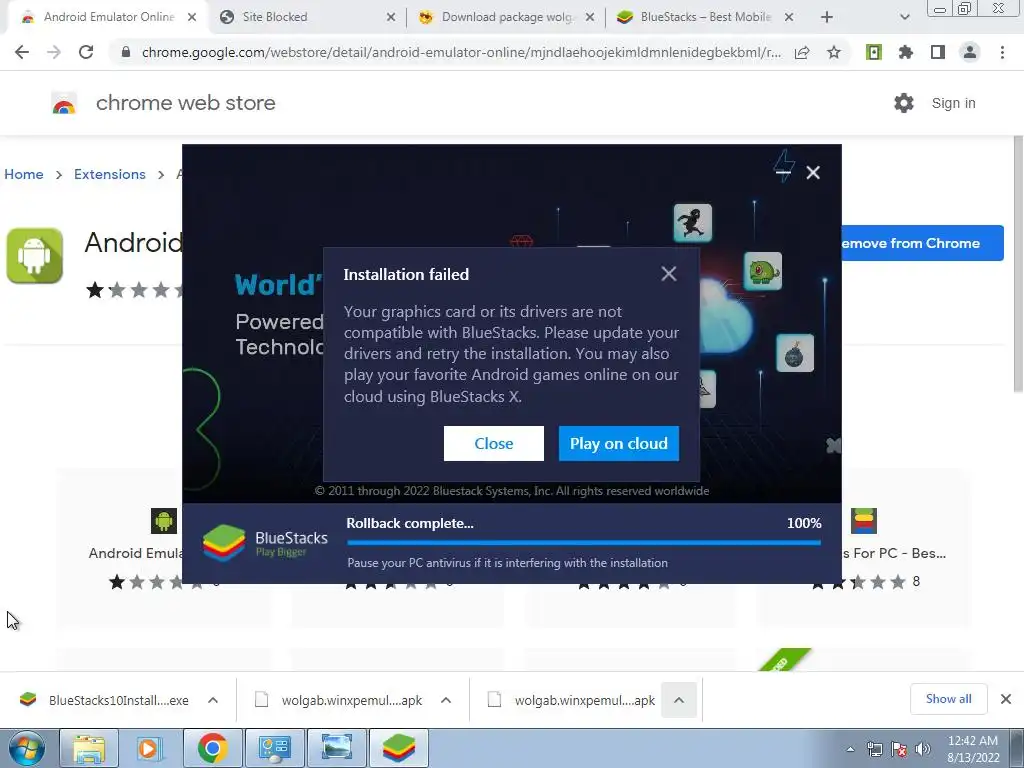Viewport: 1024px width, 768px height.
Task: Click the page vertical scrollbar
Action: (1018, 264)
